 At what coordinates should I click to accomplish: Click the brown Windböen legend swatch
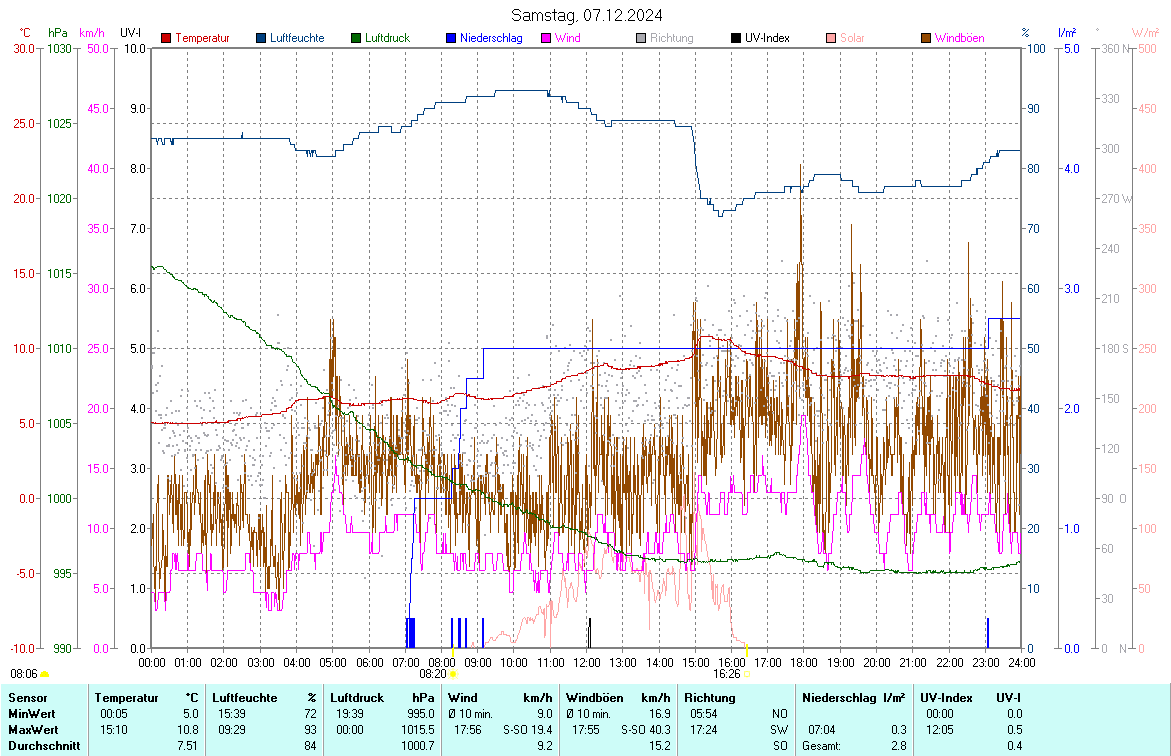pyautogui.click(x=926, y=38)
